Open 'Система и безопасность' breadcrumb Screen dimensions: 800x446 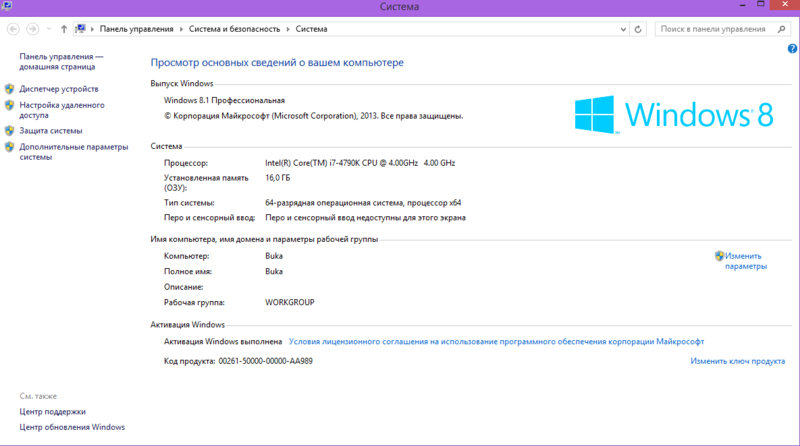pos(234,29)
